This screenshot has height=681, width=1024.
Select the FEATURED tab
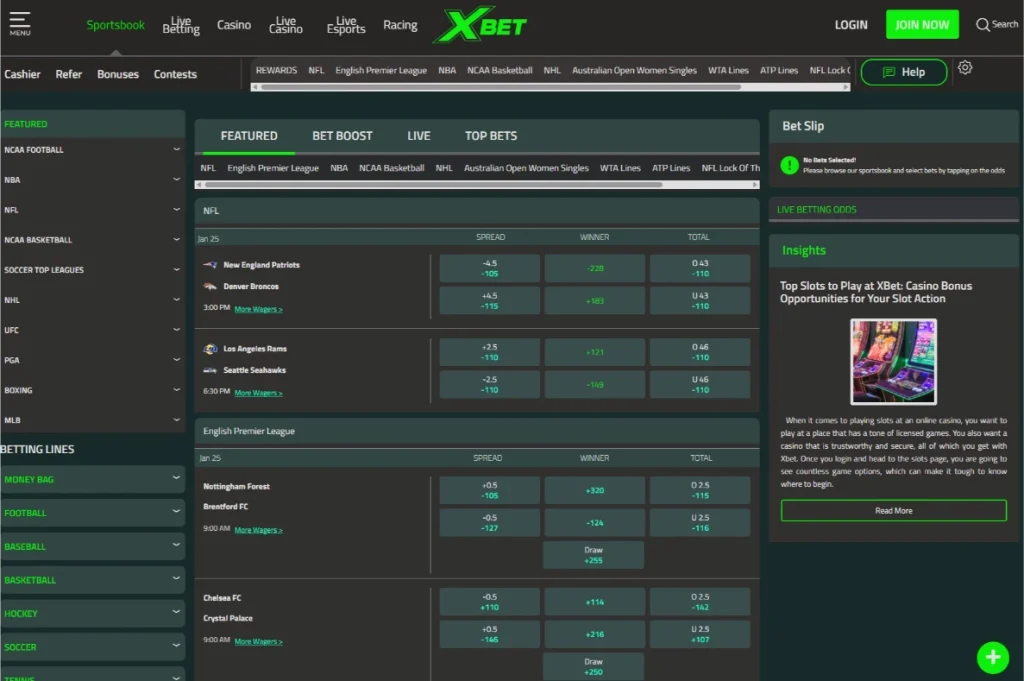click(249, 136)
